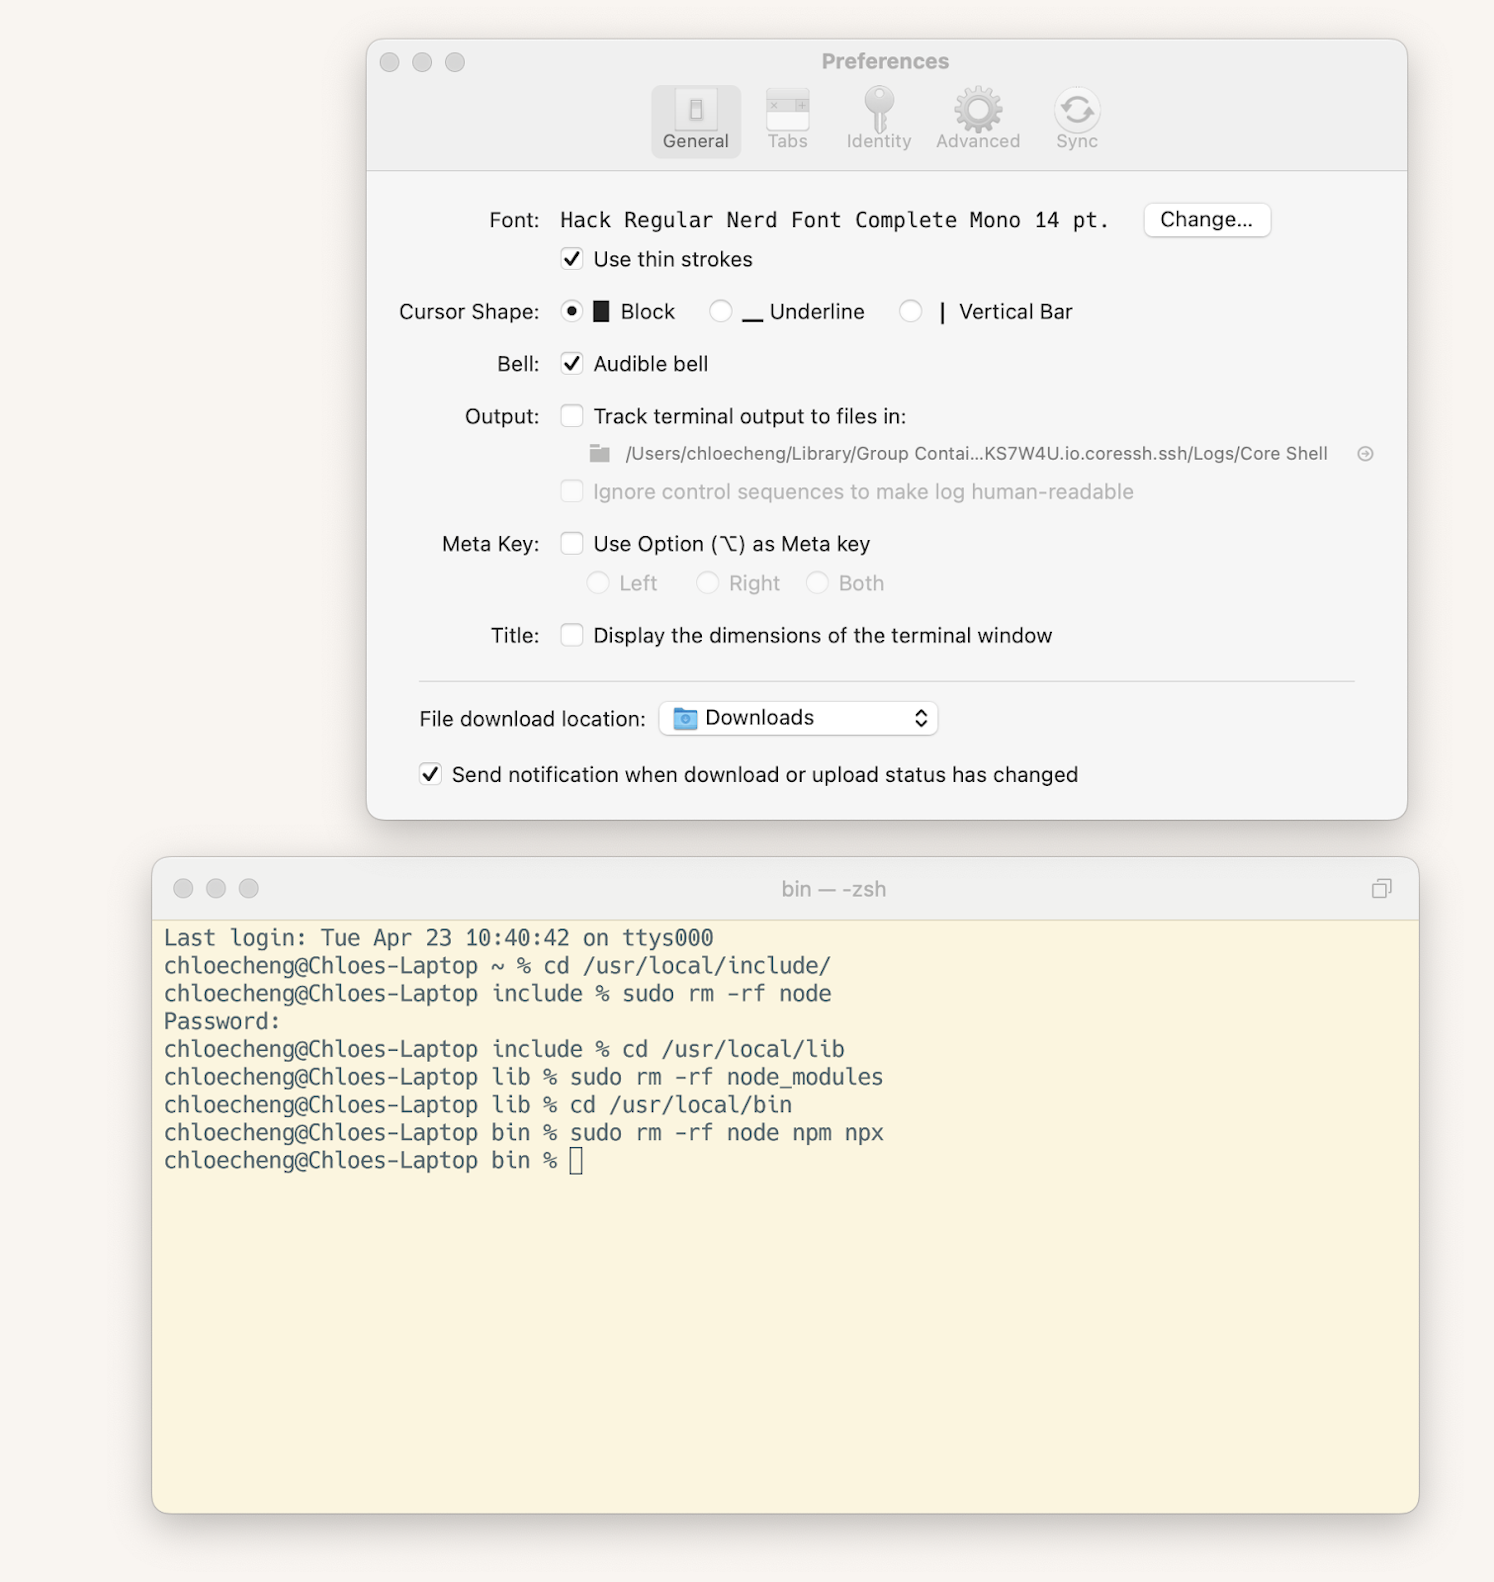Open the General preferences pane
Image resolution: width=1494 pixels, height=1582 pixels.
click(695, 120)
